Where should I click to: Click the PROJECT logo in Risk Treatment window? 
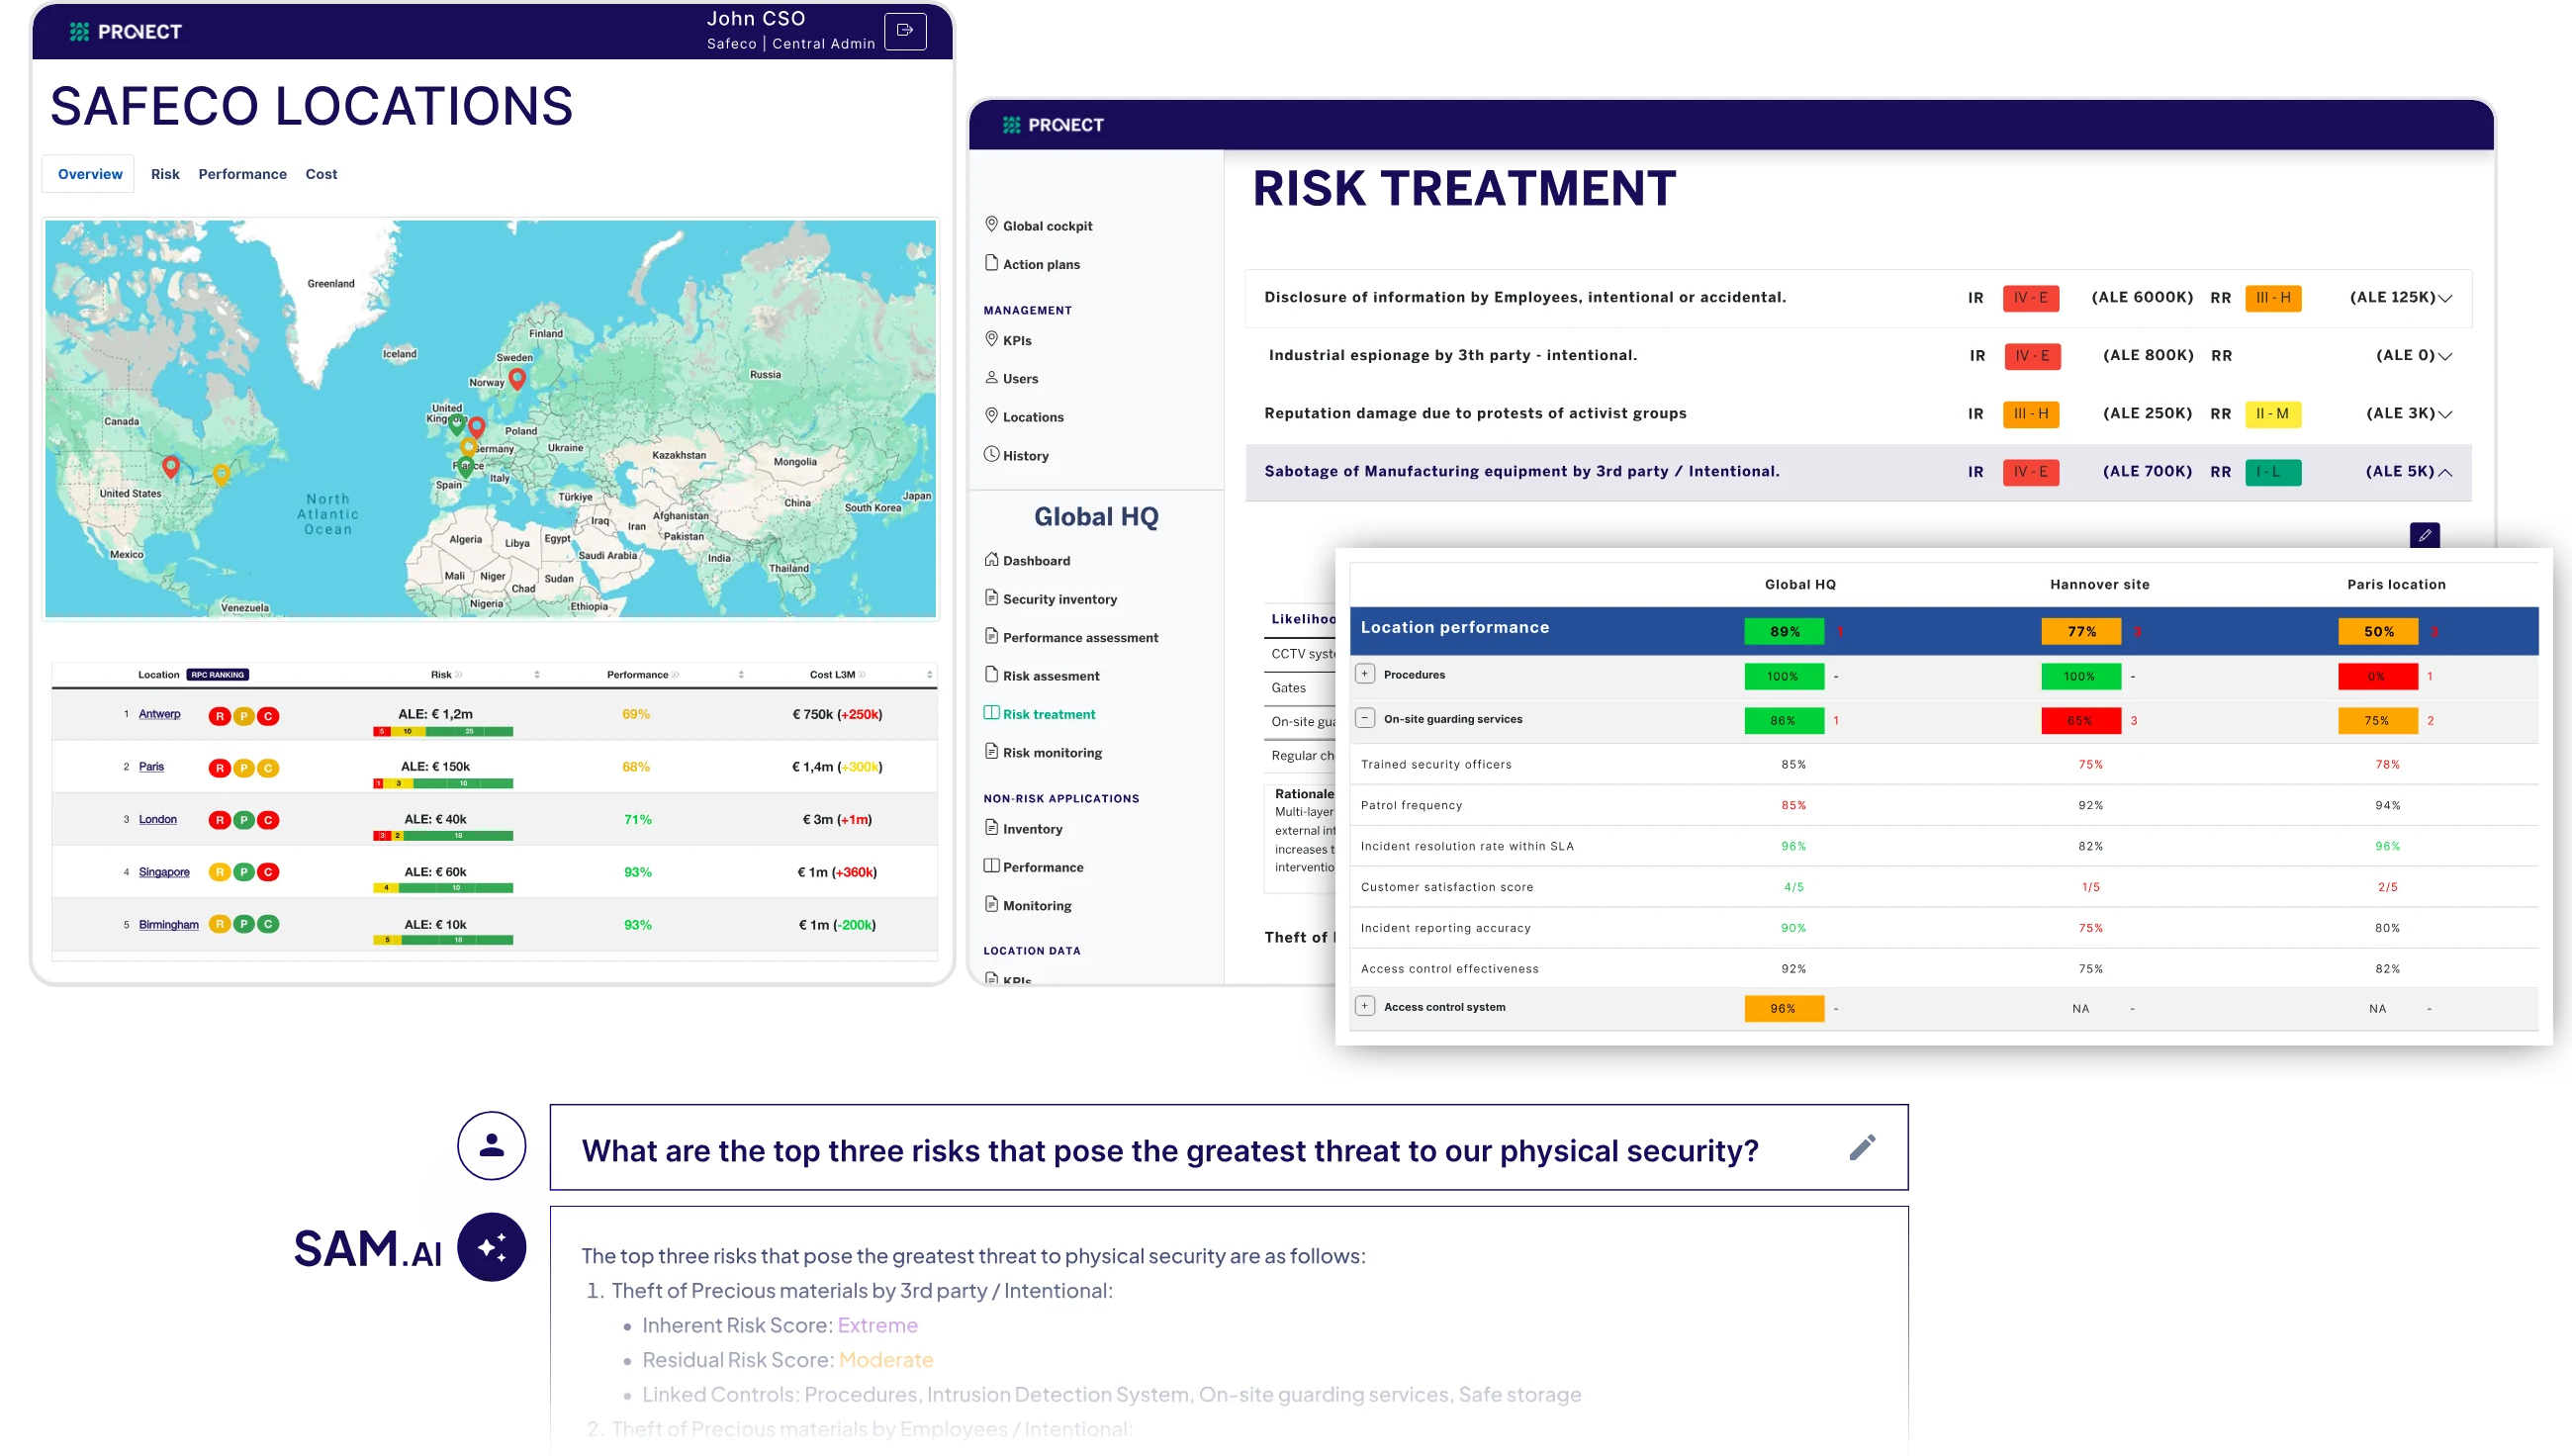coord(1053,125)
